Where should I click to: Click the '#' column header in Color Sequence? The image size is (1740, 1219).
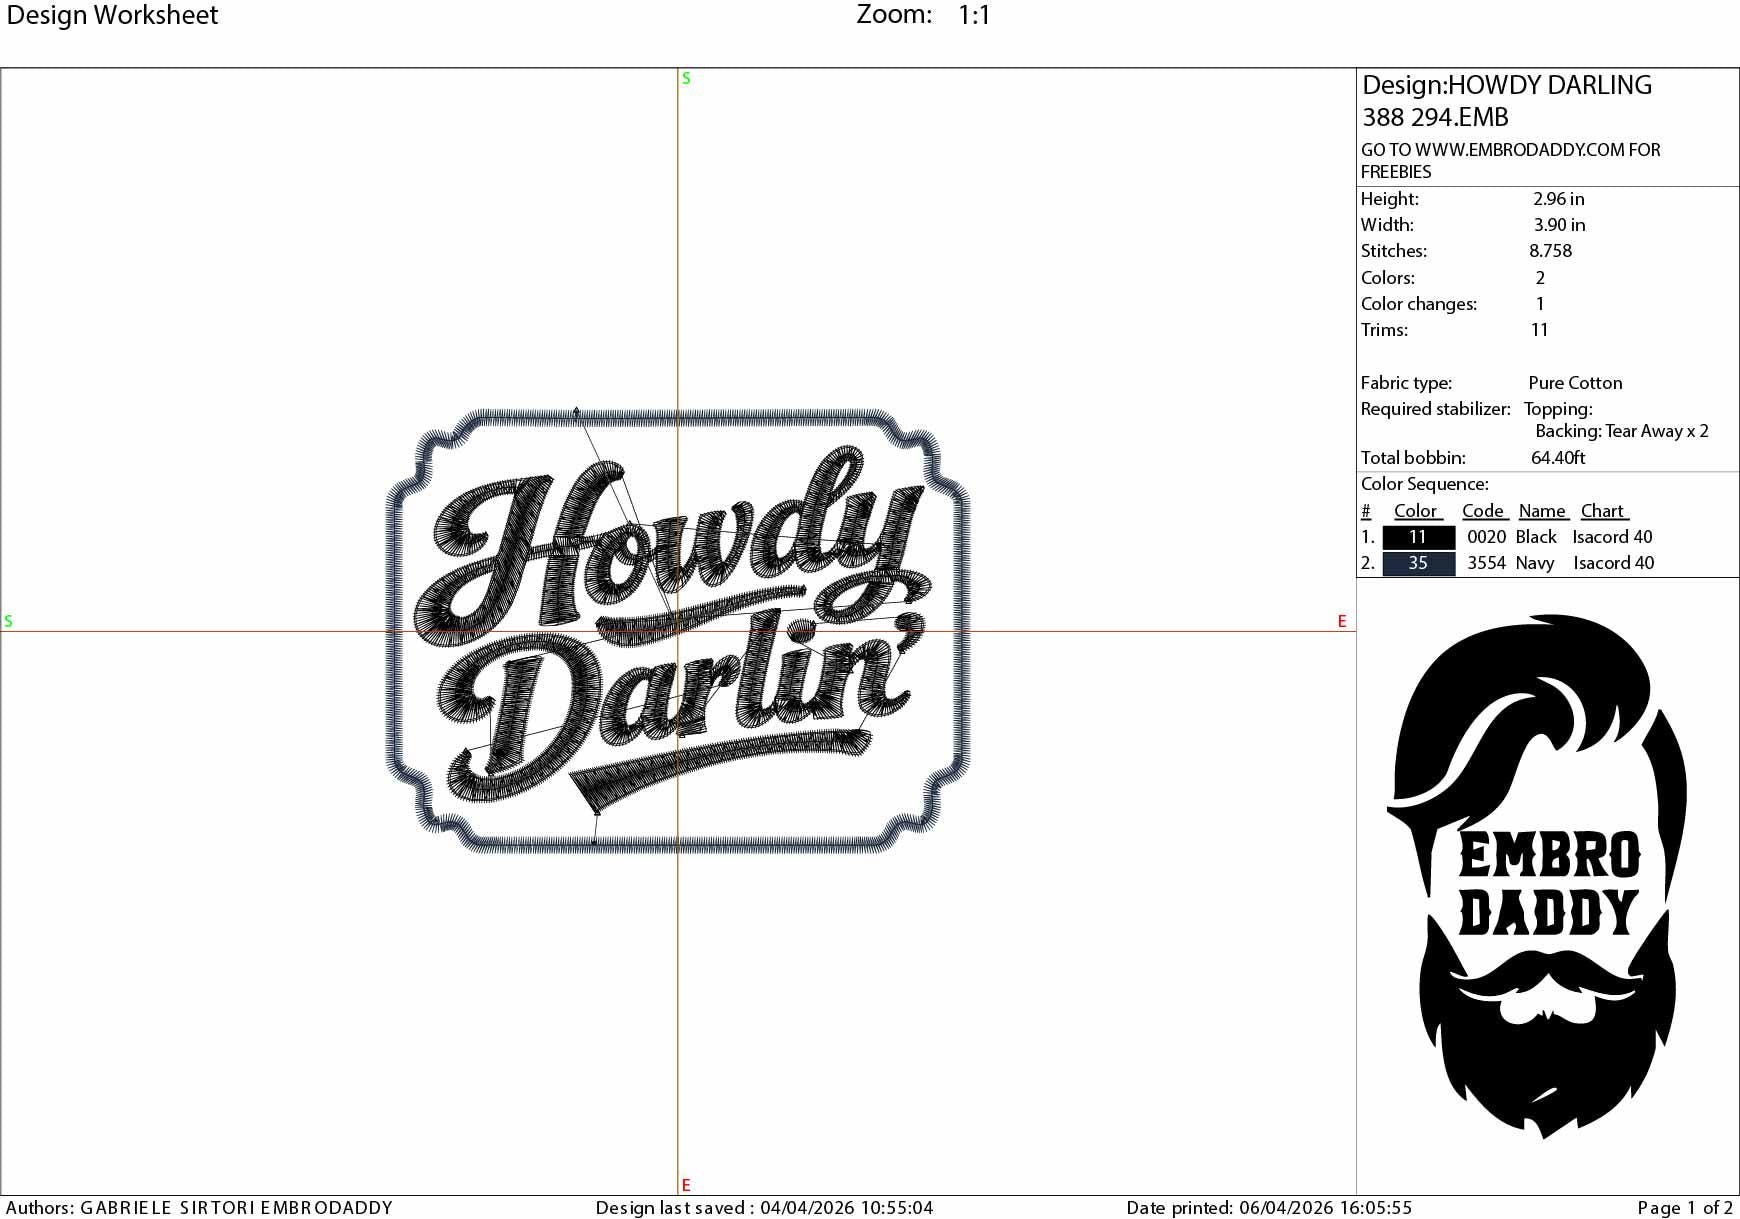[x=1366, y=511]
